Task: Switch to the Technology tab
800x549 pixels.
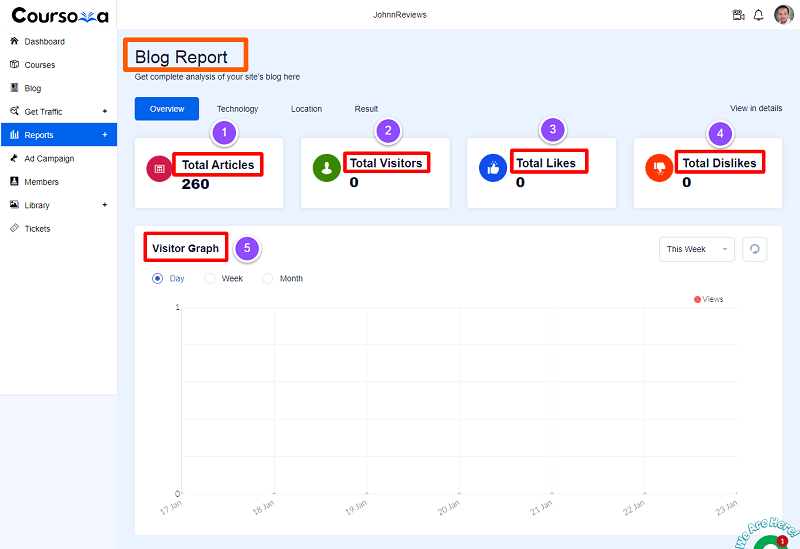Action: point(237,109)
